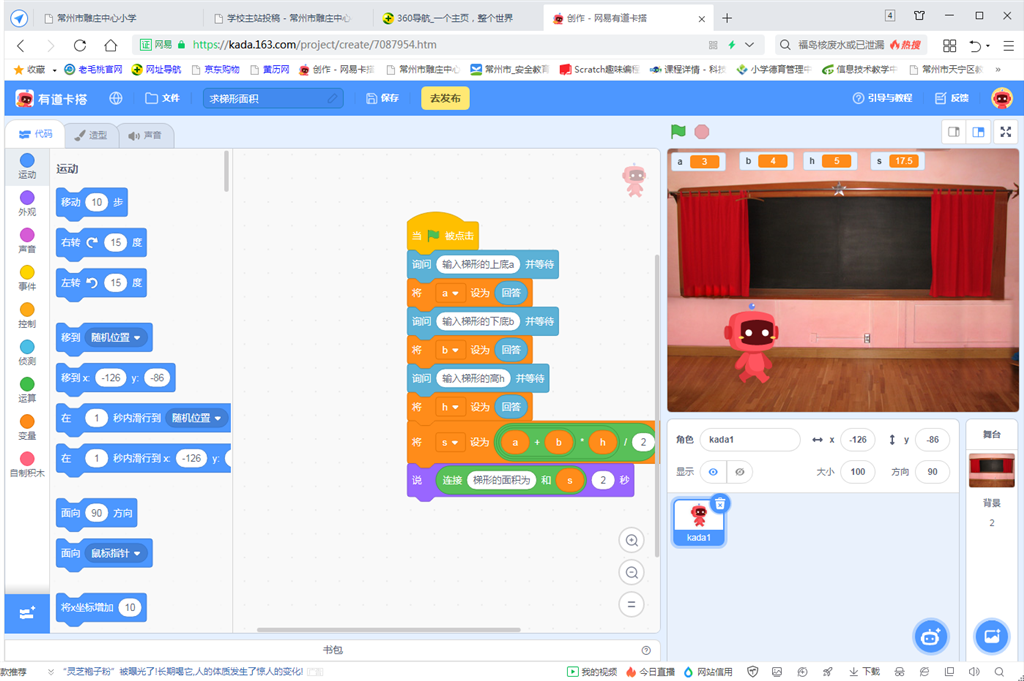1024x681 pixels.
Task: Select the 外观 purple category circle
Action: (27, 198)
